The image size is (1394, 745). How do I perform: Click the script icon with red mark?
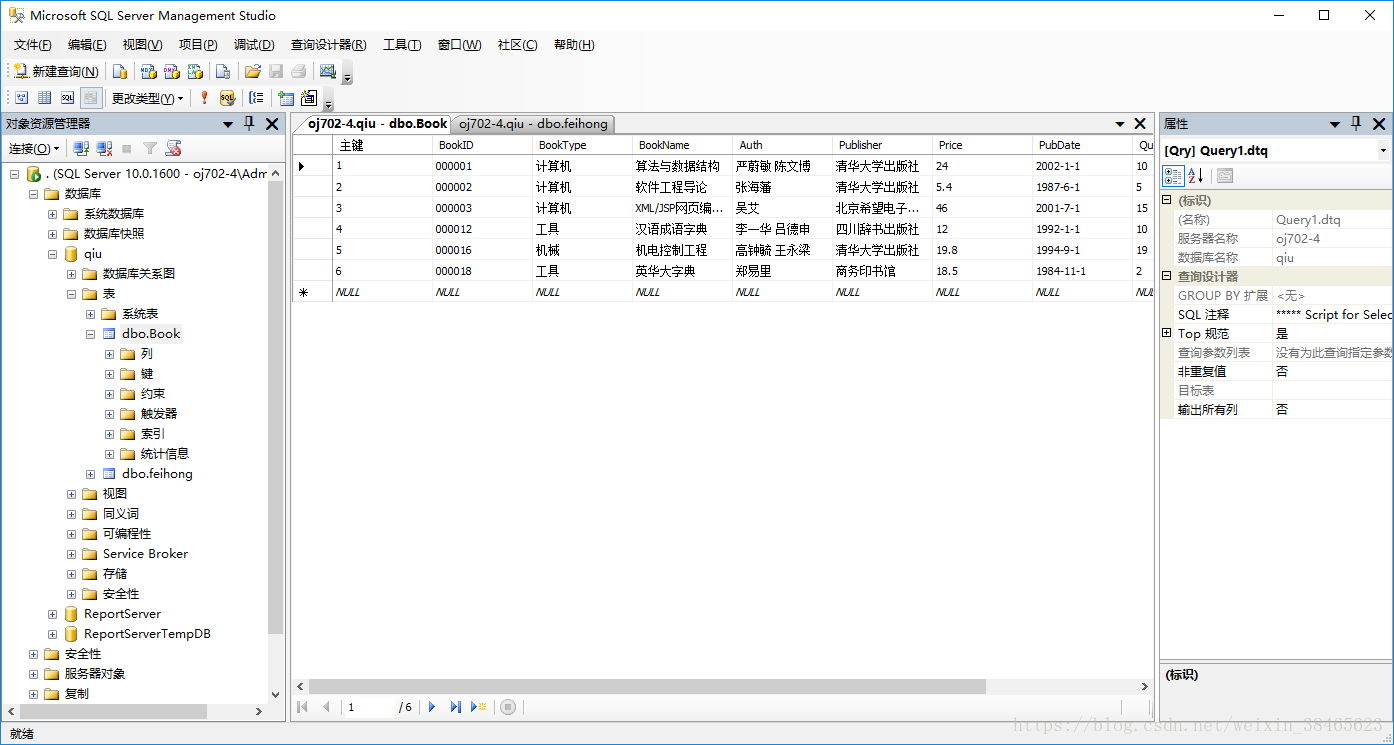(x=173, y=148)
